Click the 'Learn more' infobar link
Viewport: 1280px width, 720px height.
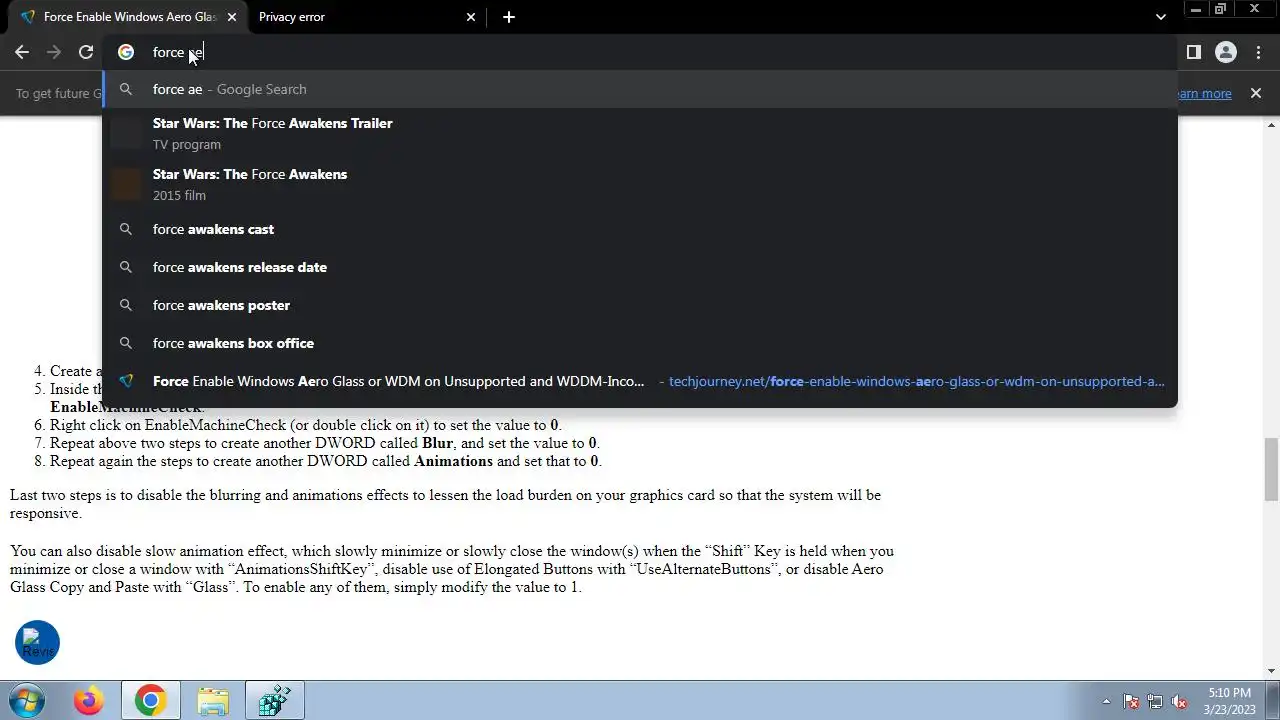tap(1203, 93)
